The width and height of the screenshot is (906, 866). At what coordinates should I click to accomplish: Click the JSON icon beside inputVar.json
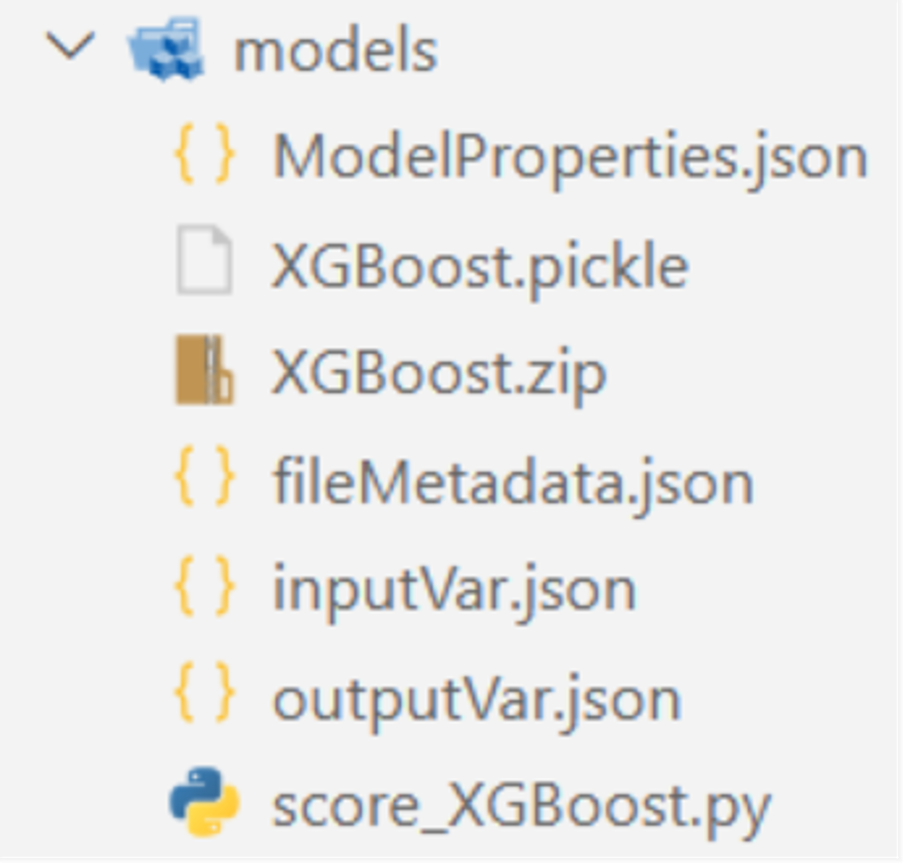tap(205, 589)
